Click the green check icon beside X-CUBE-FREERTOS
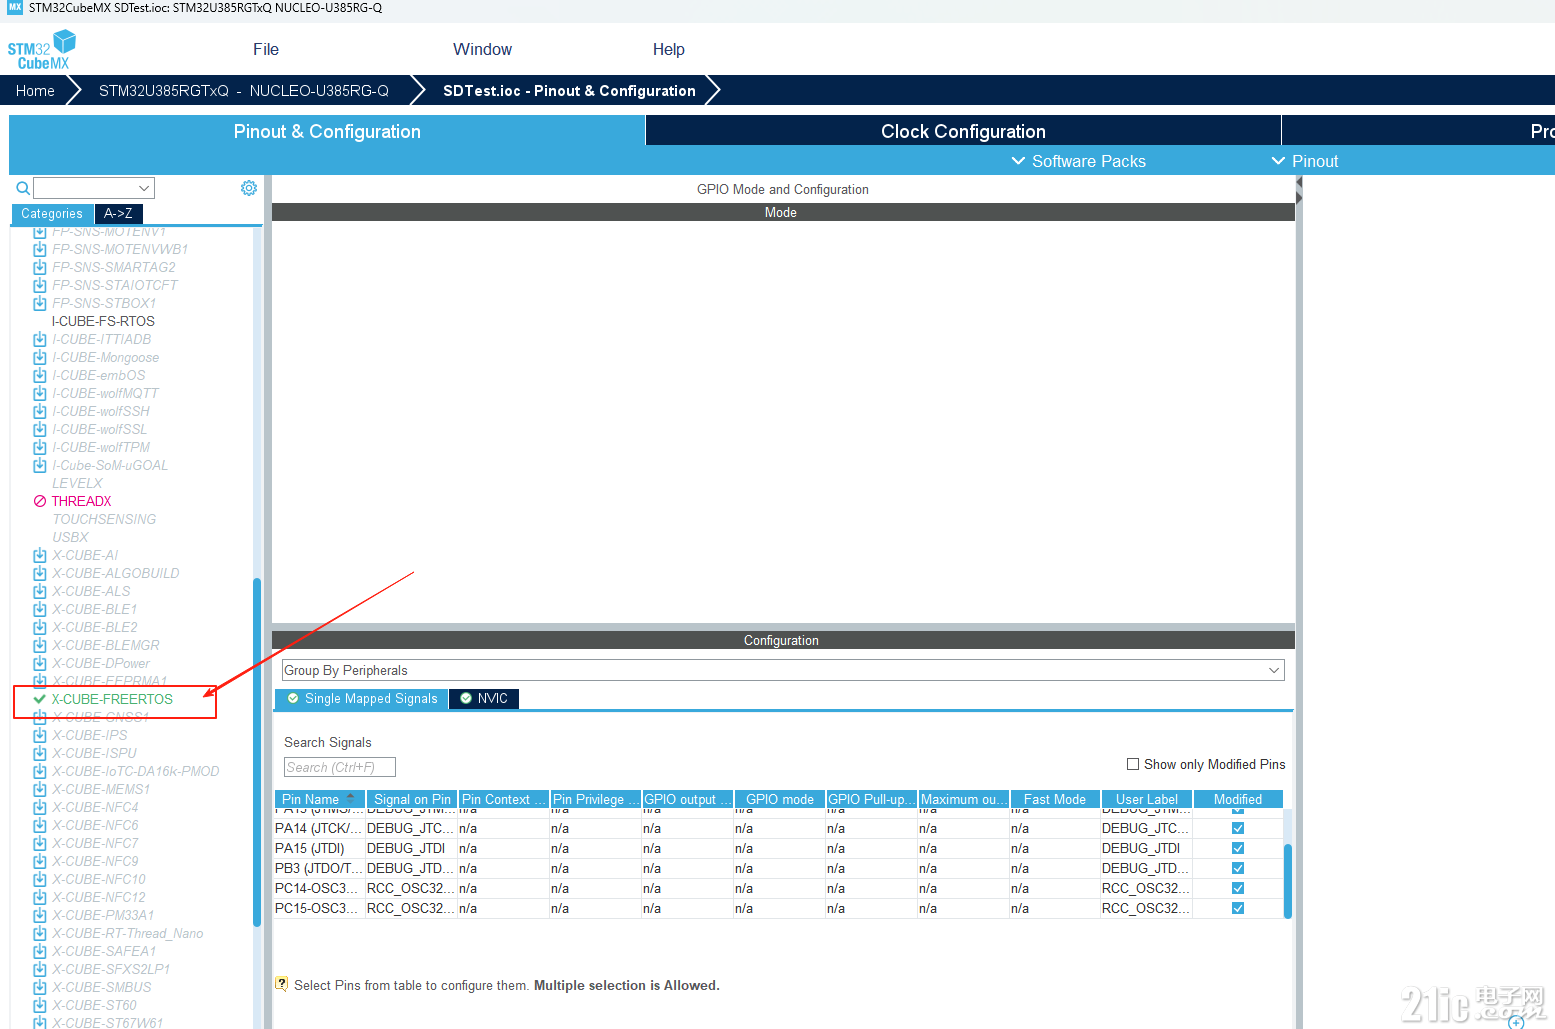 pyautogui.click(x=40, y=699)
